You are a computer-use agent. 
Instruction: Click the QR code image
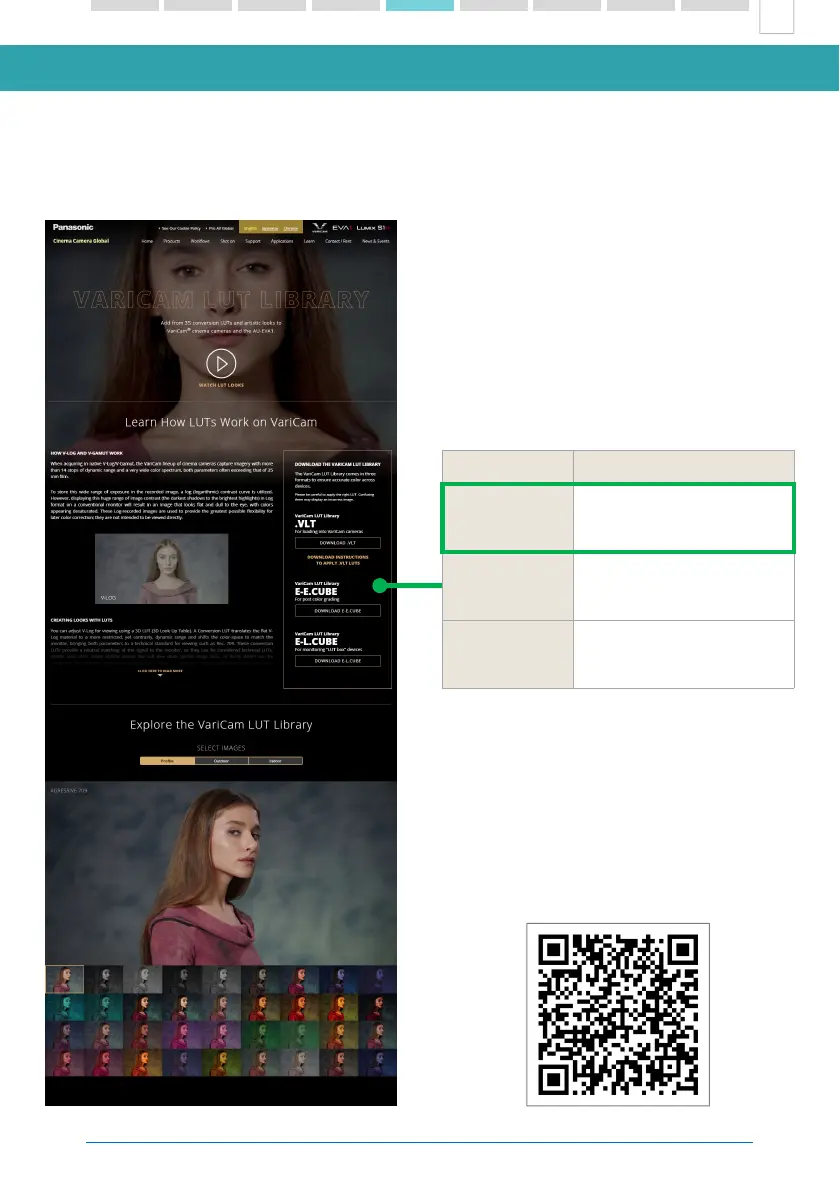point(618,1015)
